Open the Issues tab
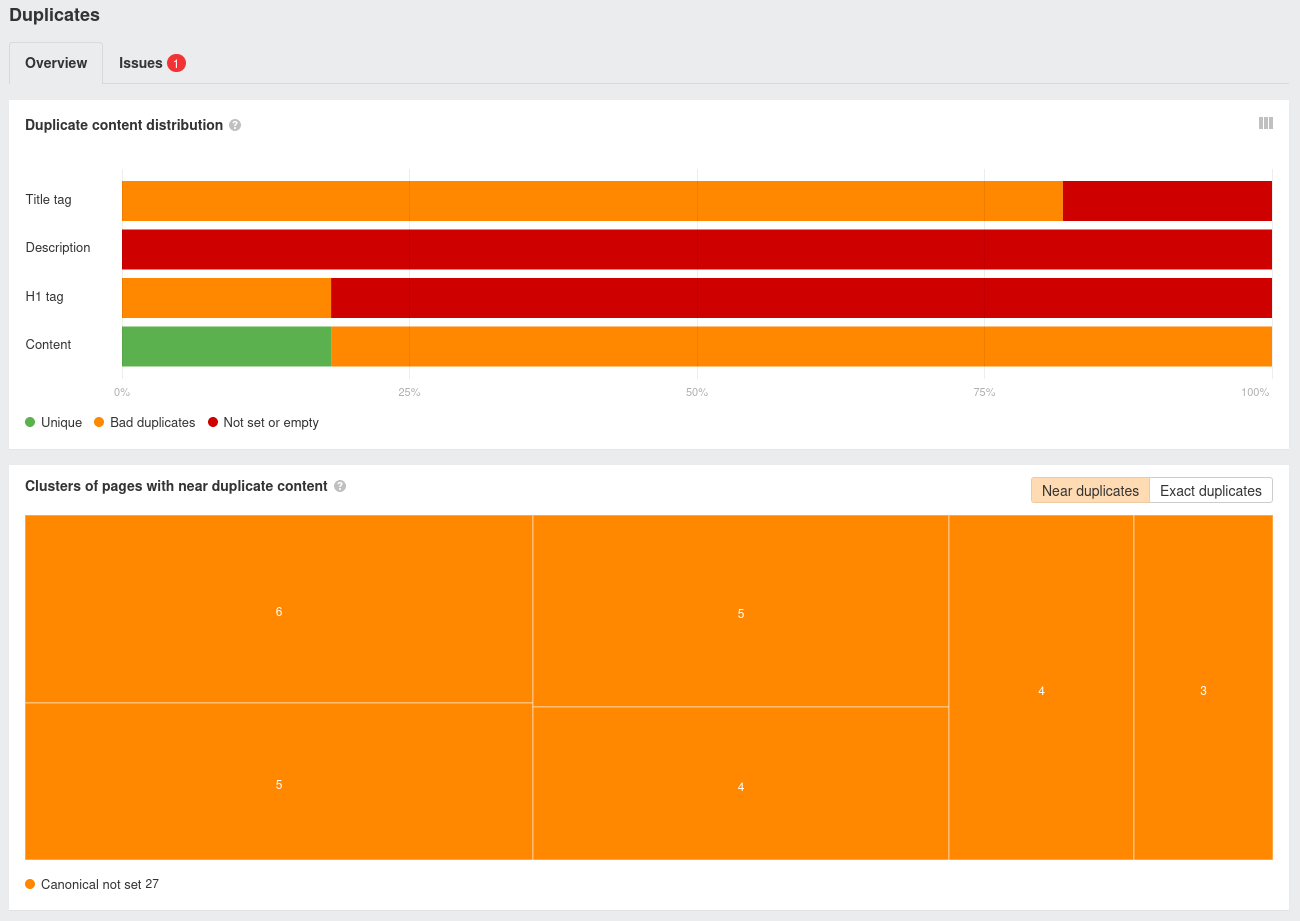 141,63
